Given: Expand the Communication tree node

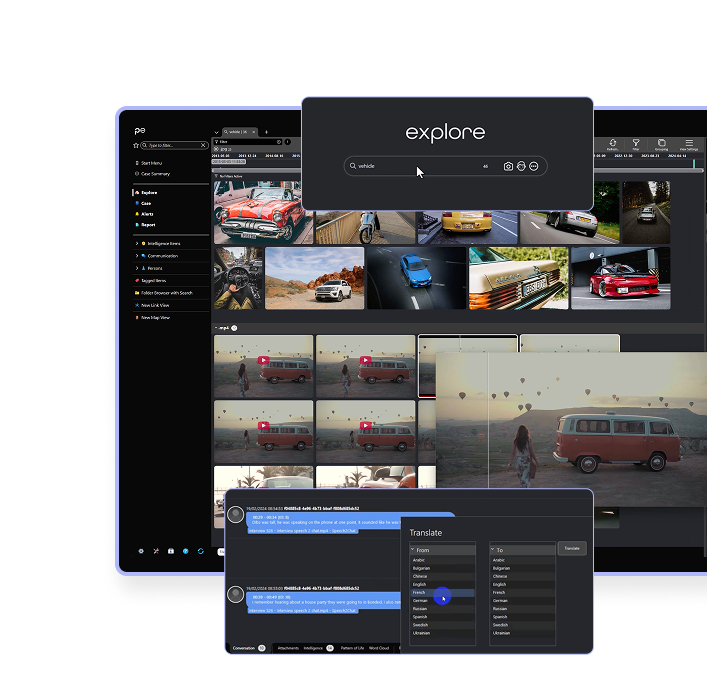Looking at the screenshot, I should point(136,256).
